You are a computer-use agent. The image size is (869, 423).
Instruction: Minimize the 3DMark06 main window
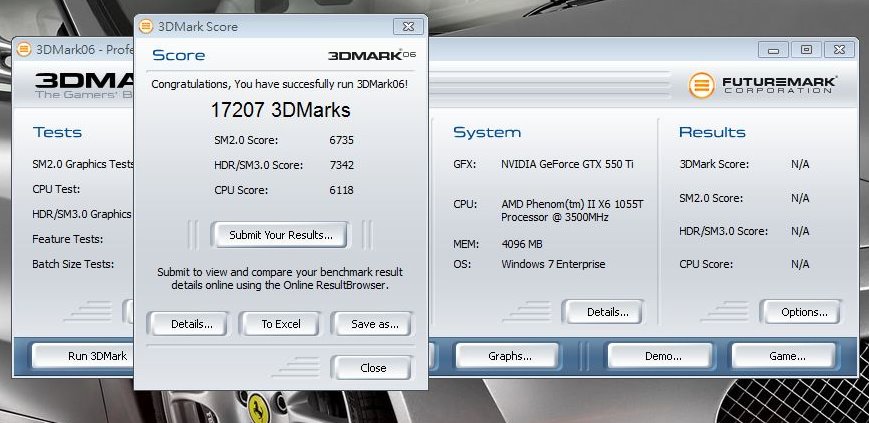773,50
